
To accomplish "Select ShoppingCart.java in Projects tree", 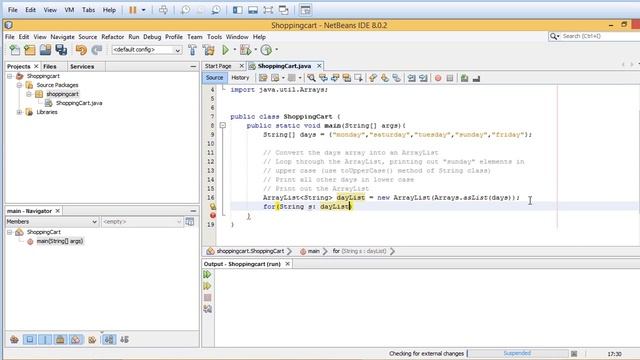I will (79, 103).
